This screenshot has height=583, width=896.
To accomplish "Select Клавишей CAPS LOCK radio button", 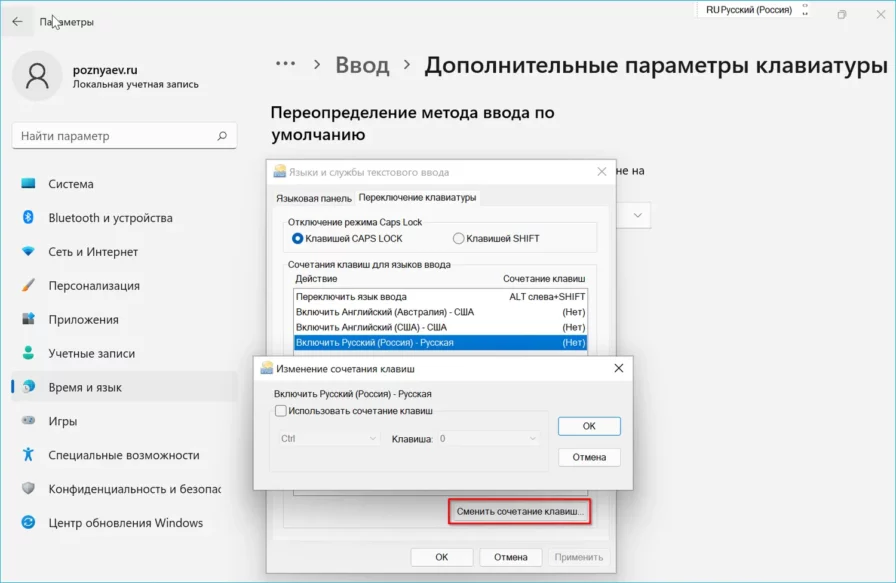I will pyautogui.click(x=298, y=238).
